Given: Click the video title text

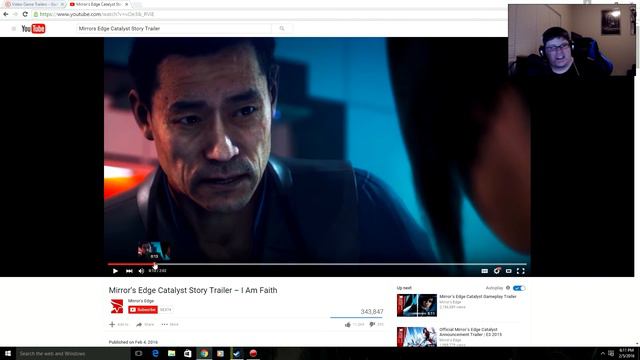Looking at the screenshot, I should (x=193, y=290).
